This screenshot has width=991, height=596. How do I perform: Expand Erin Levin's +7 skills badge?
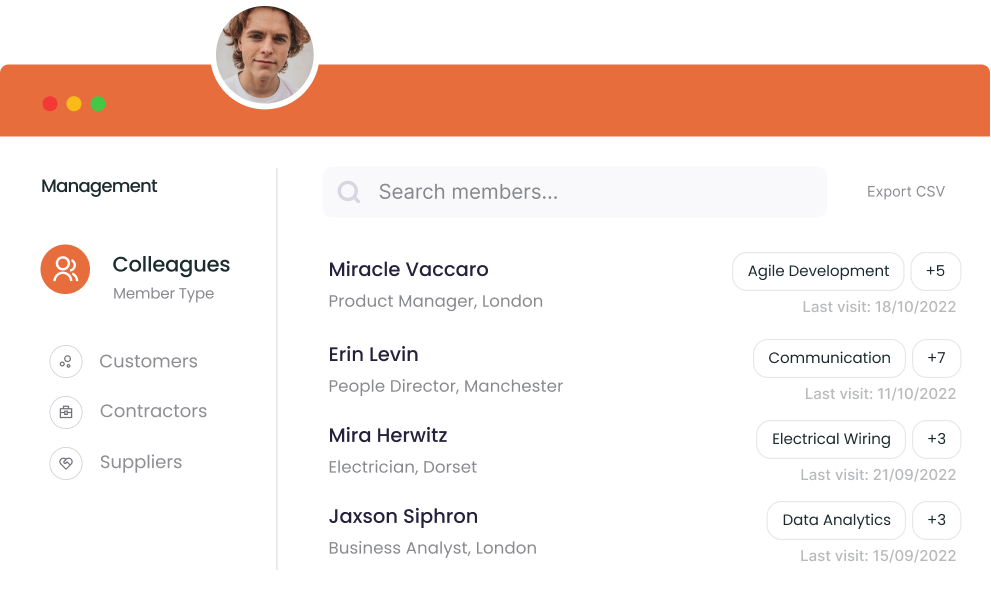coord(936,358)
